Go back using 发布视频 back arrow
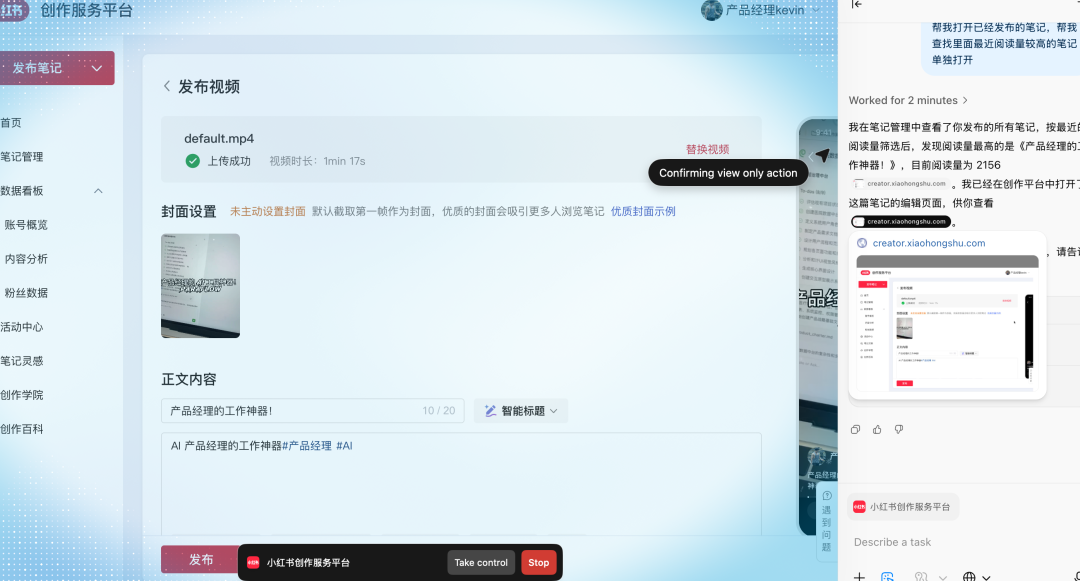Image resolution: width=1080 pixels, height=581 pixels. 167,87
